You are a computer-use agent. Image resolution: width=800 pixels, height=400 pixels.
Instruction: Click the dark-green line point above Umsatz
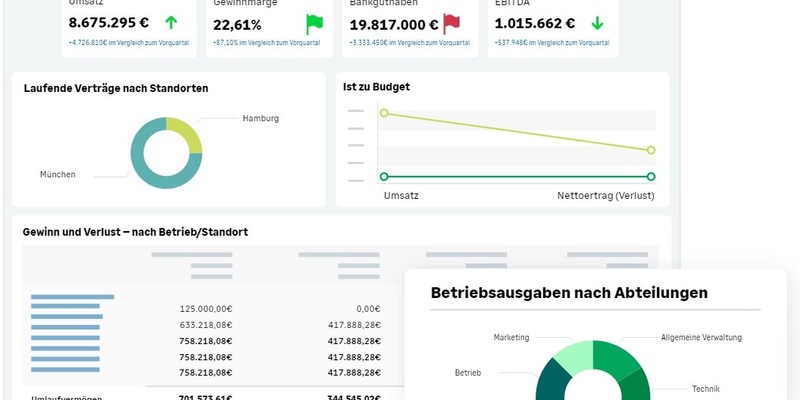(384, 177)
